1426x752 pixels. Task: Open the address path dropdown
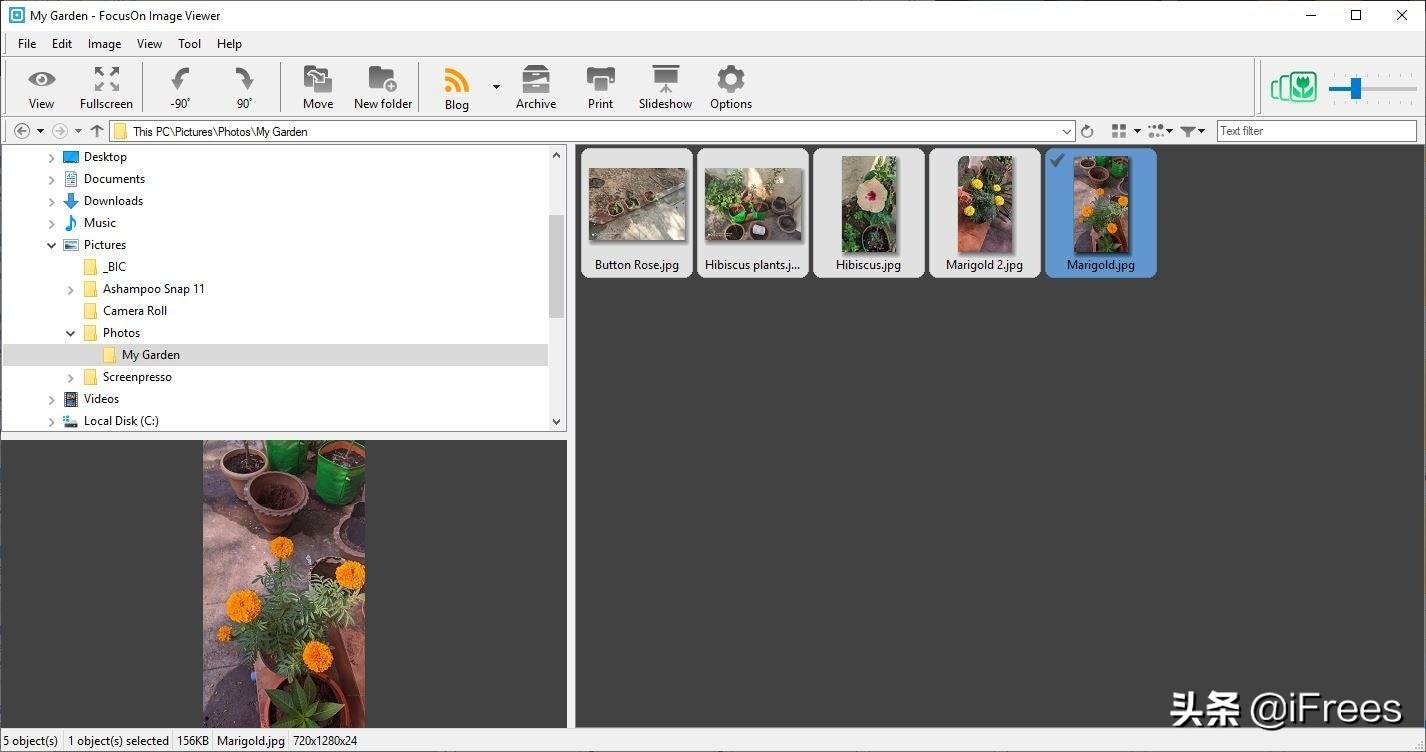pyautogui.click(x=1067, y=131)
